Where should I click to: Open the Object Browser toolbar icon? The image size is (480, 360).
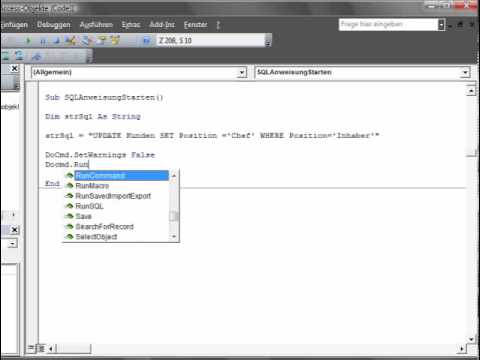click(115, 41)
